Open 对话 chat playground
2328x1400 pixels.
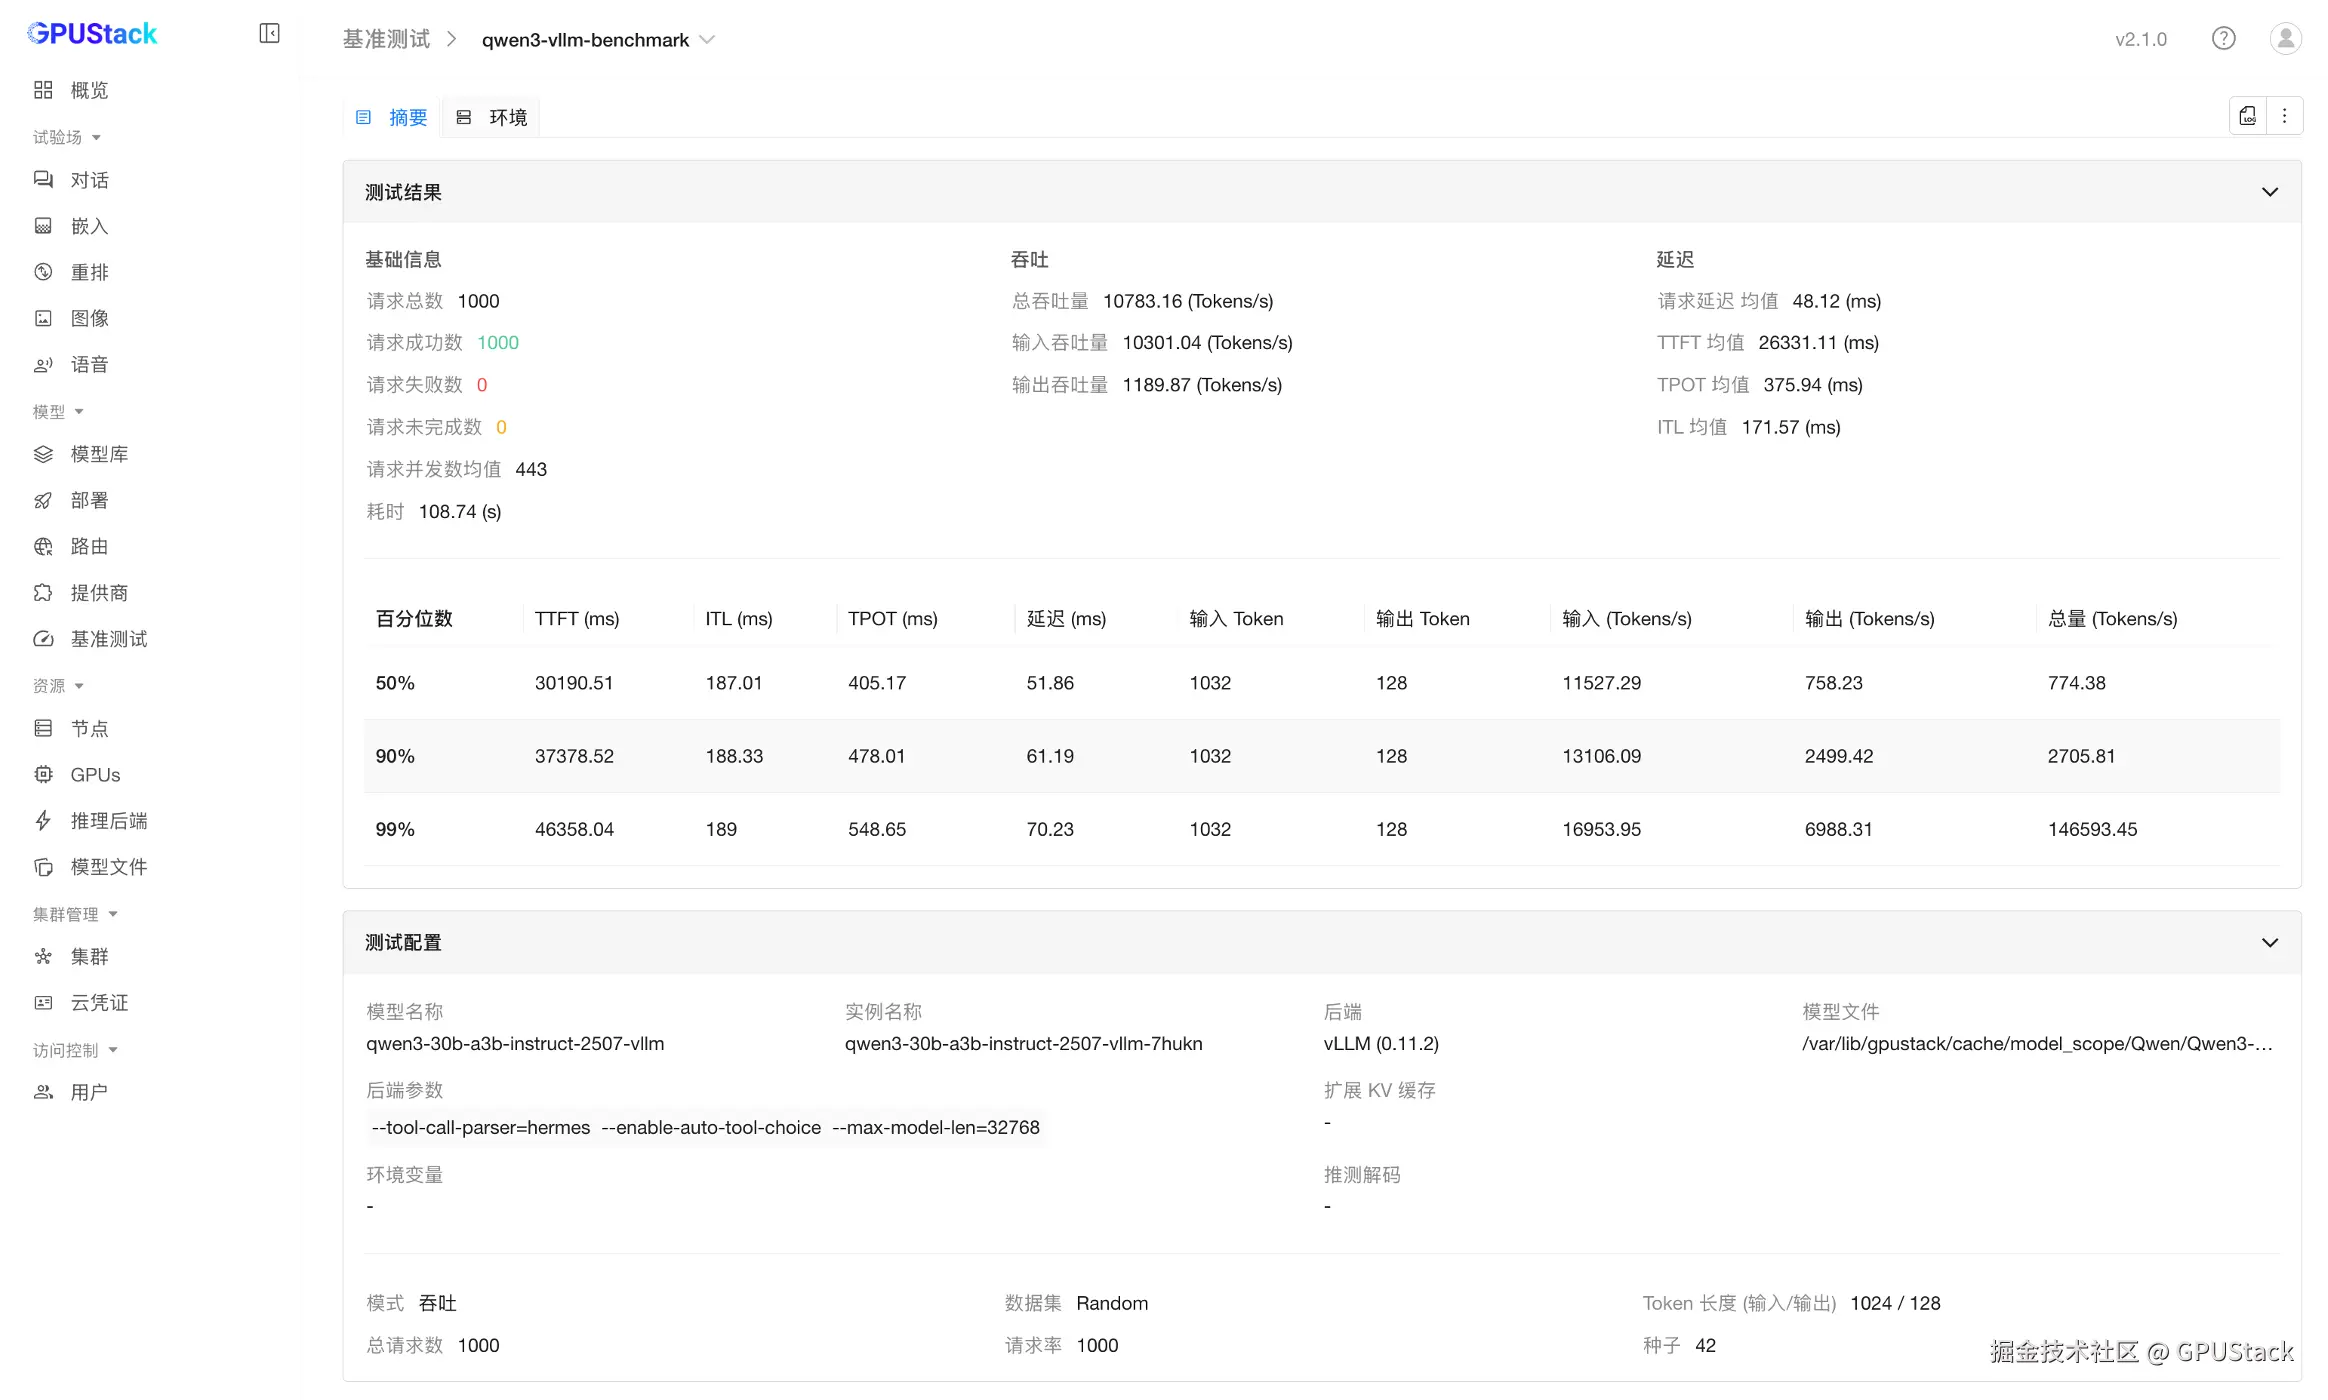[x=89, y=180]
